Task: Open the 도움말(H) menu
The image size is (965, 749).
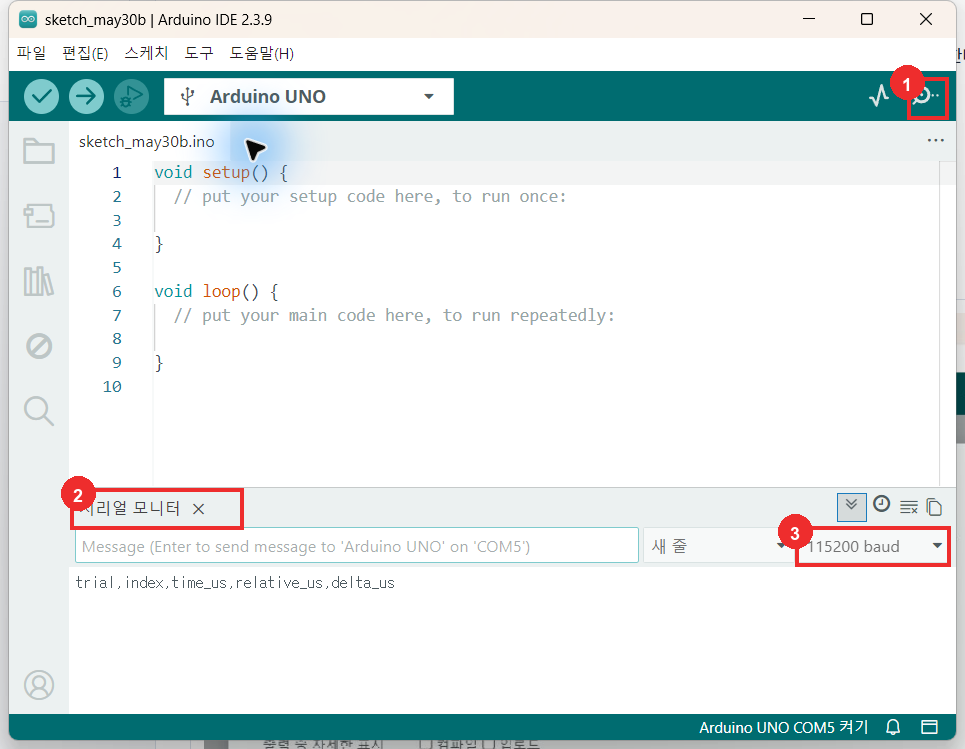Action: pos(261,54)
